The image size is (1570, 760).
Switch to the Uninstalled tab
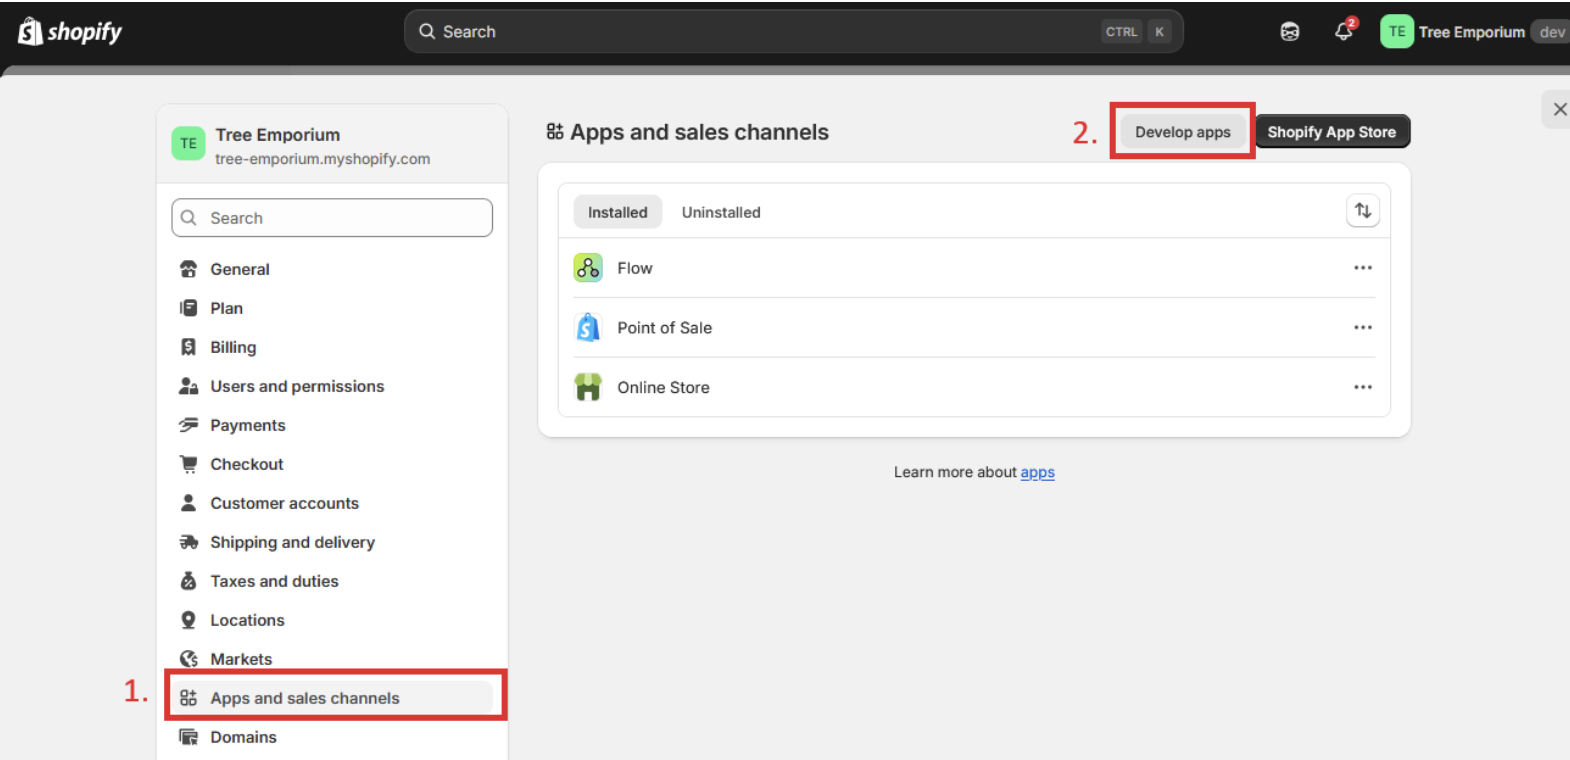coord(721,212)
